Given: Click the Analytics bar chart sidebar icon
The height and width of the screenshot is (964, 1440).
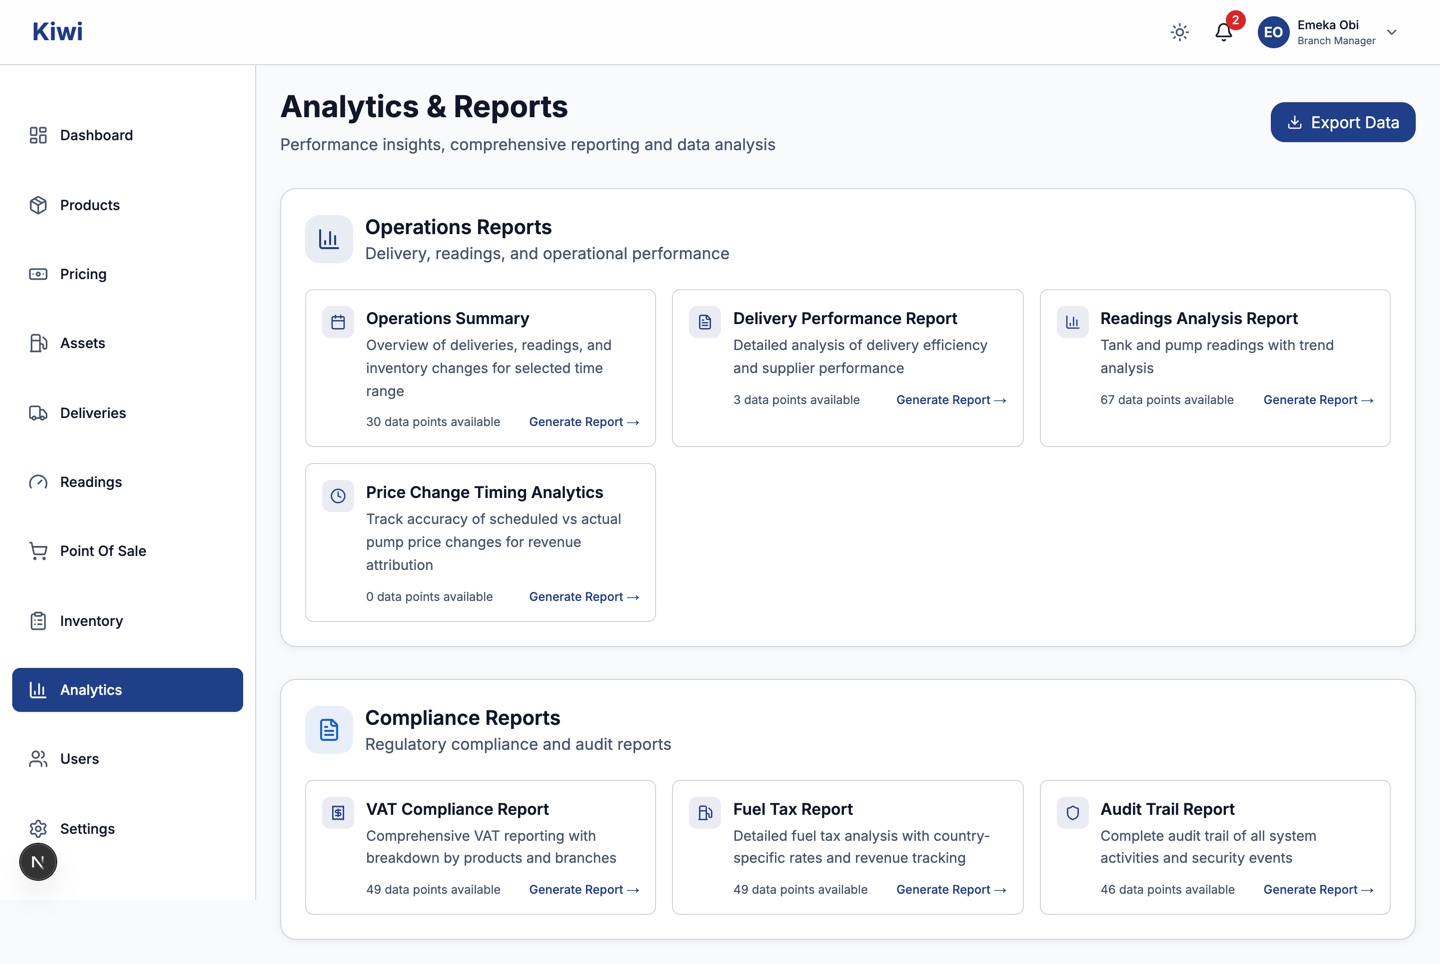Looking at the screenshot, I should [x=38, y=690].
